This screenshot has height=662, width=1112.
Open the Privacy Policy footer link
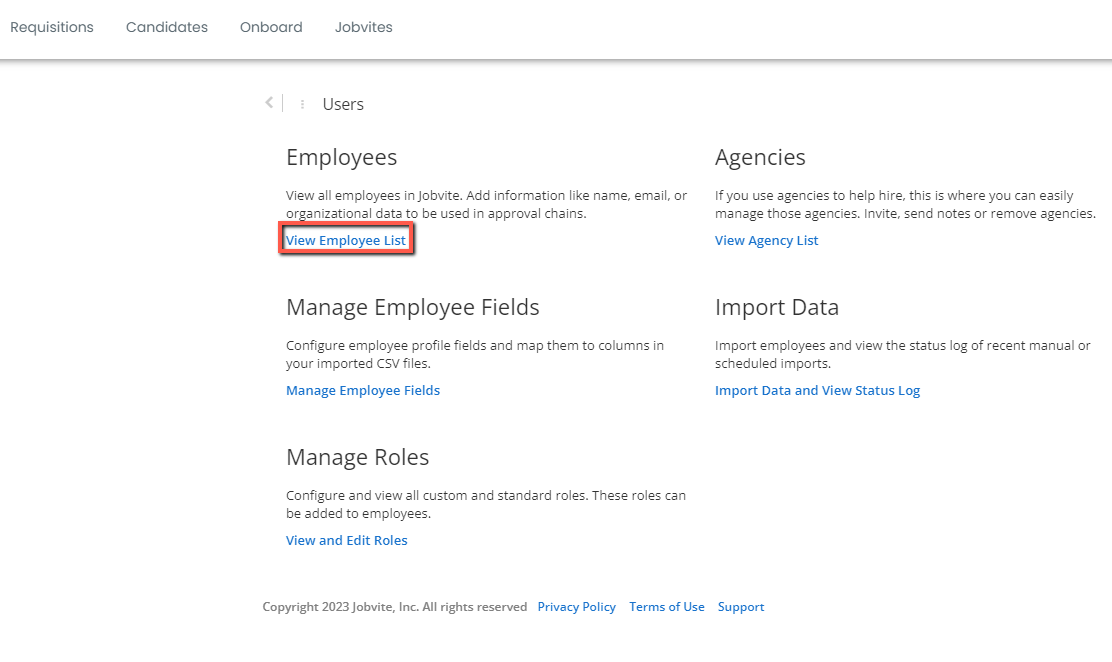tap(577, 607)
